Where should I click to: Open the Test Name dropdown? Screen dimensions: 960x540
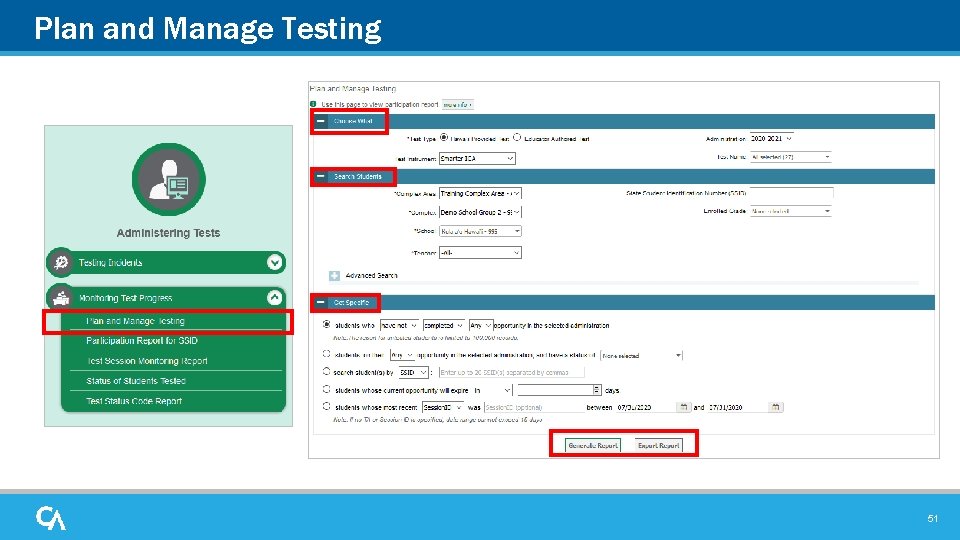pyautogui.click(x=790, y=157)
